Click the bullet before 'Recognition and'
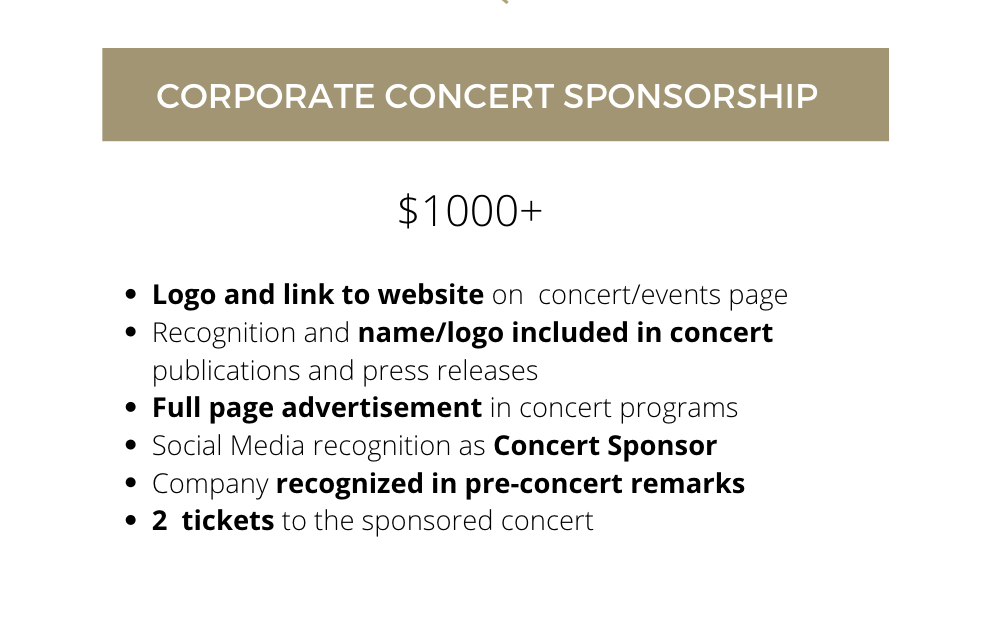Viewport: 1006px width, 624px height. [131, 332]
